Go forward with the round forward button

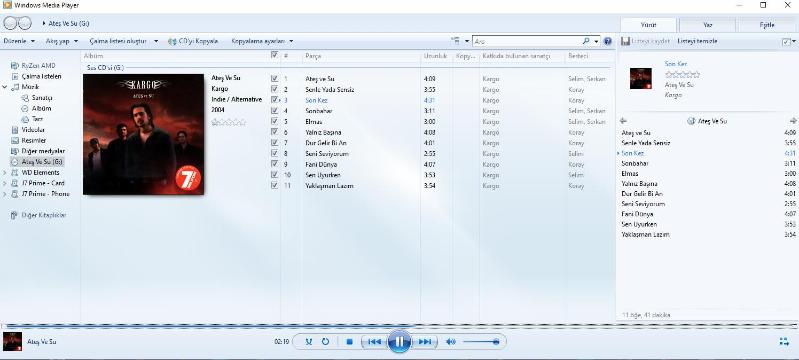coord(24,23)
